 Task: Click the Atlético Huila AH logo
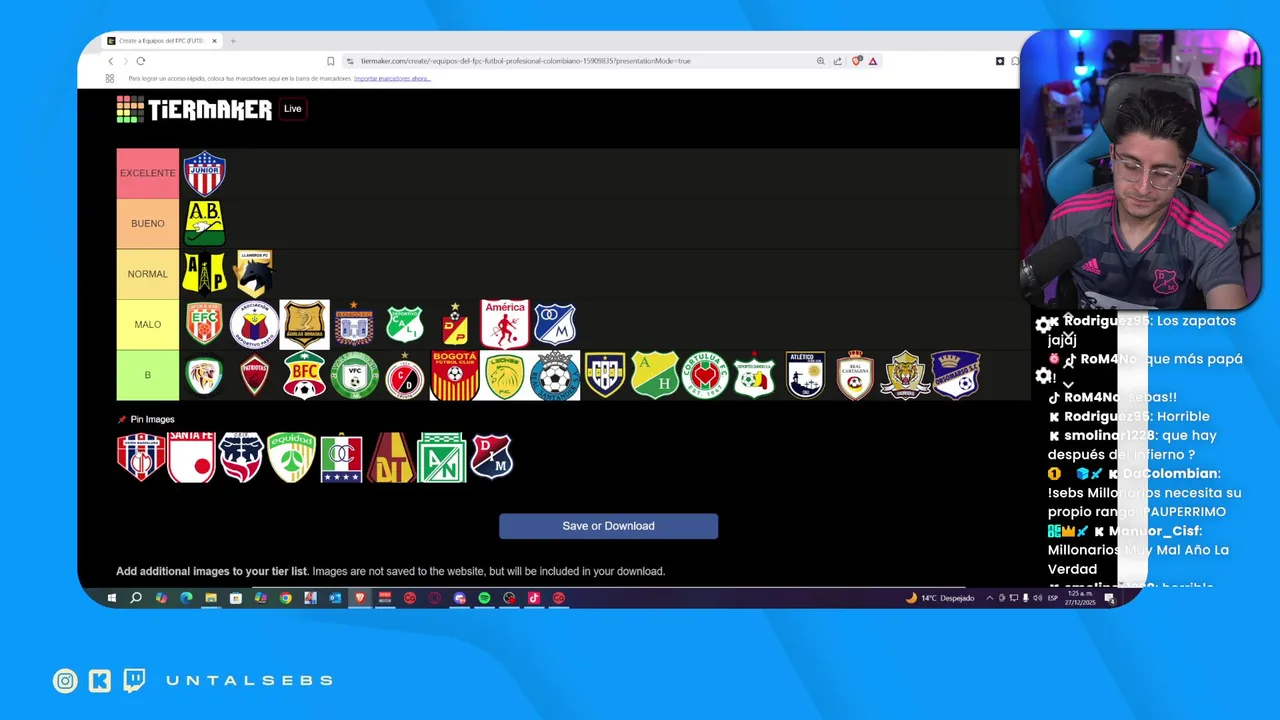(x=655, y=375)
